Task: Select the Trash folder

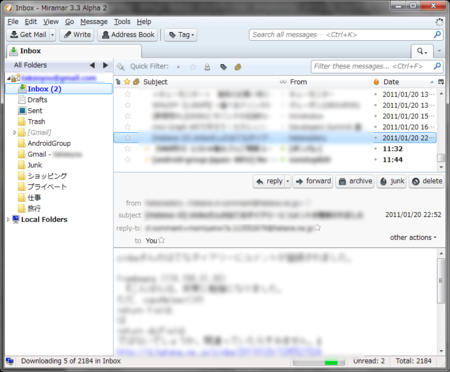Action: pos(36,122)
